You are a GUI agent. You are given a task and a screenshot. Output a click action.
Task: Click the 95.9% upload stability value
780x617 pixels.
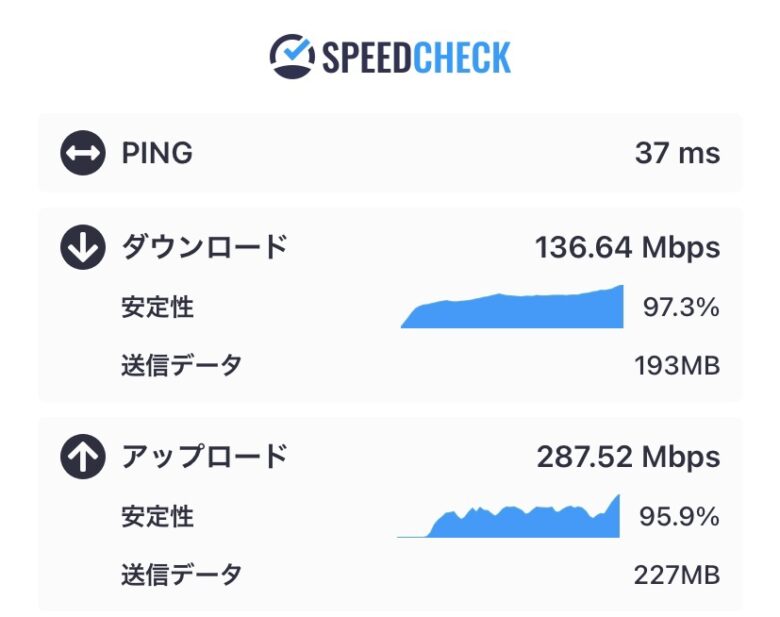pyautogui.click(x=680, y=516)
